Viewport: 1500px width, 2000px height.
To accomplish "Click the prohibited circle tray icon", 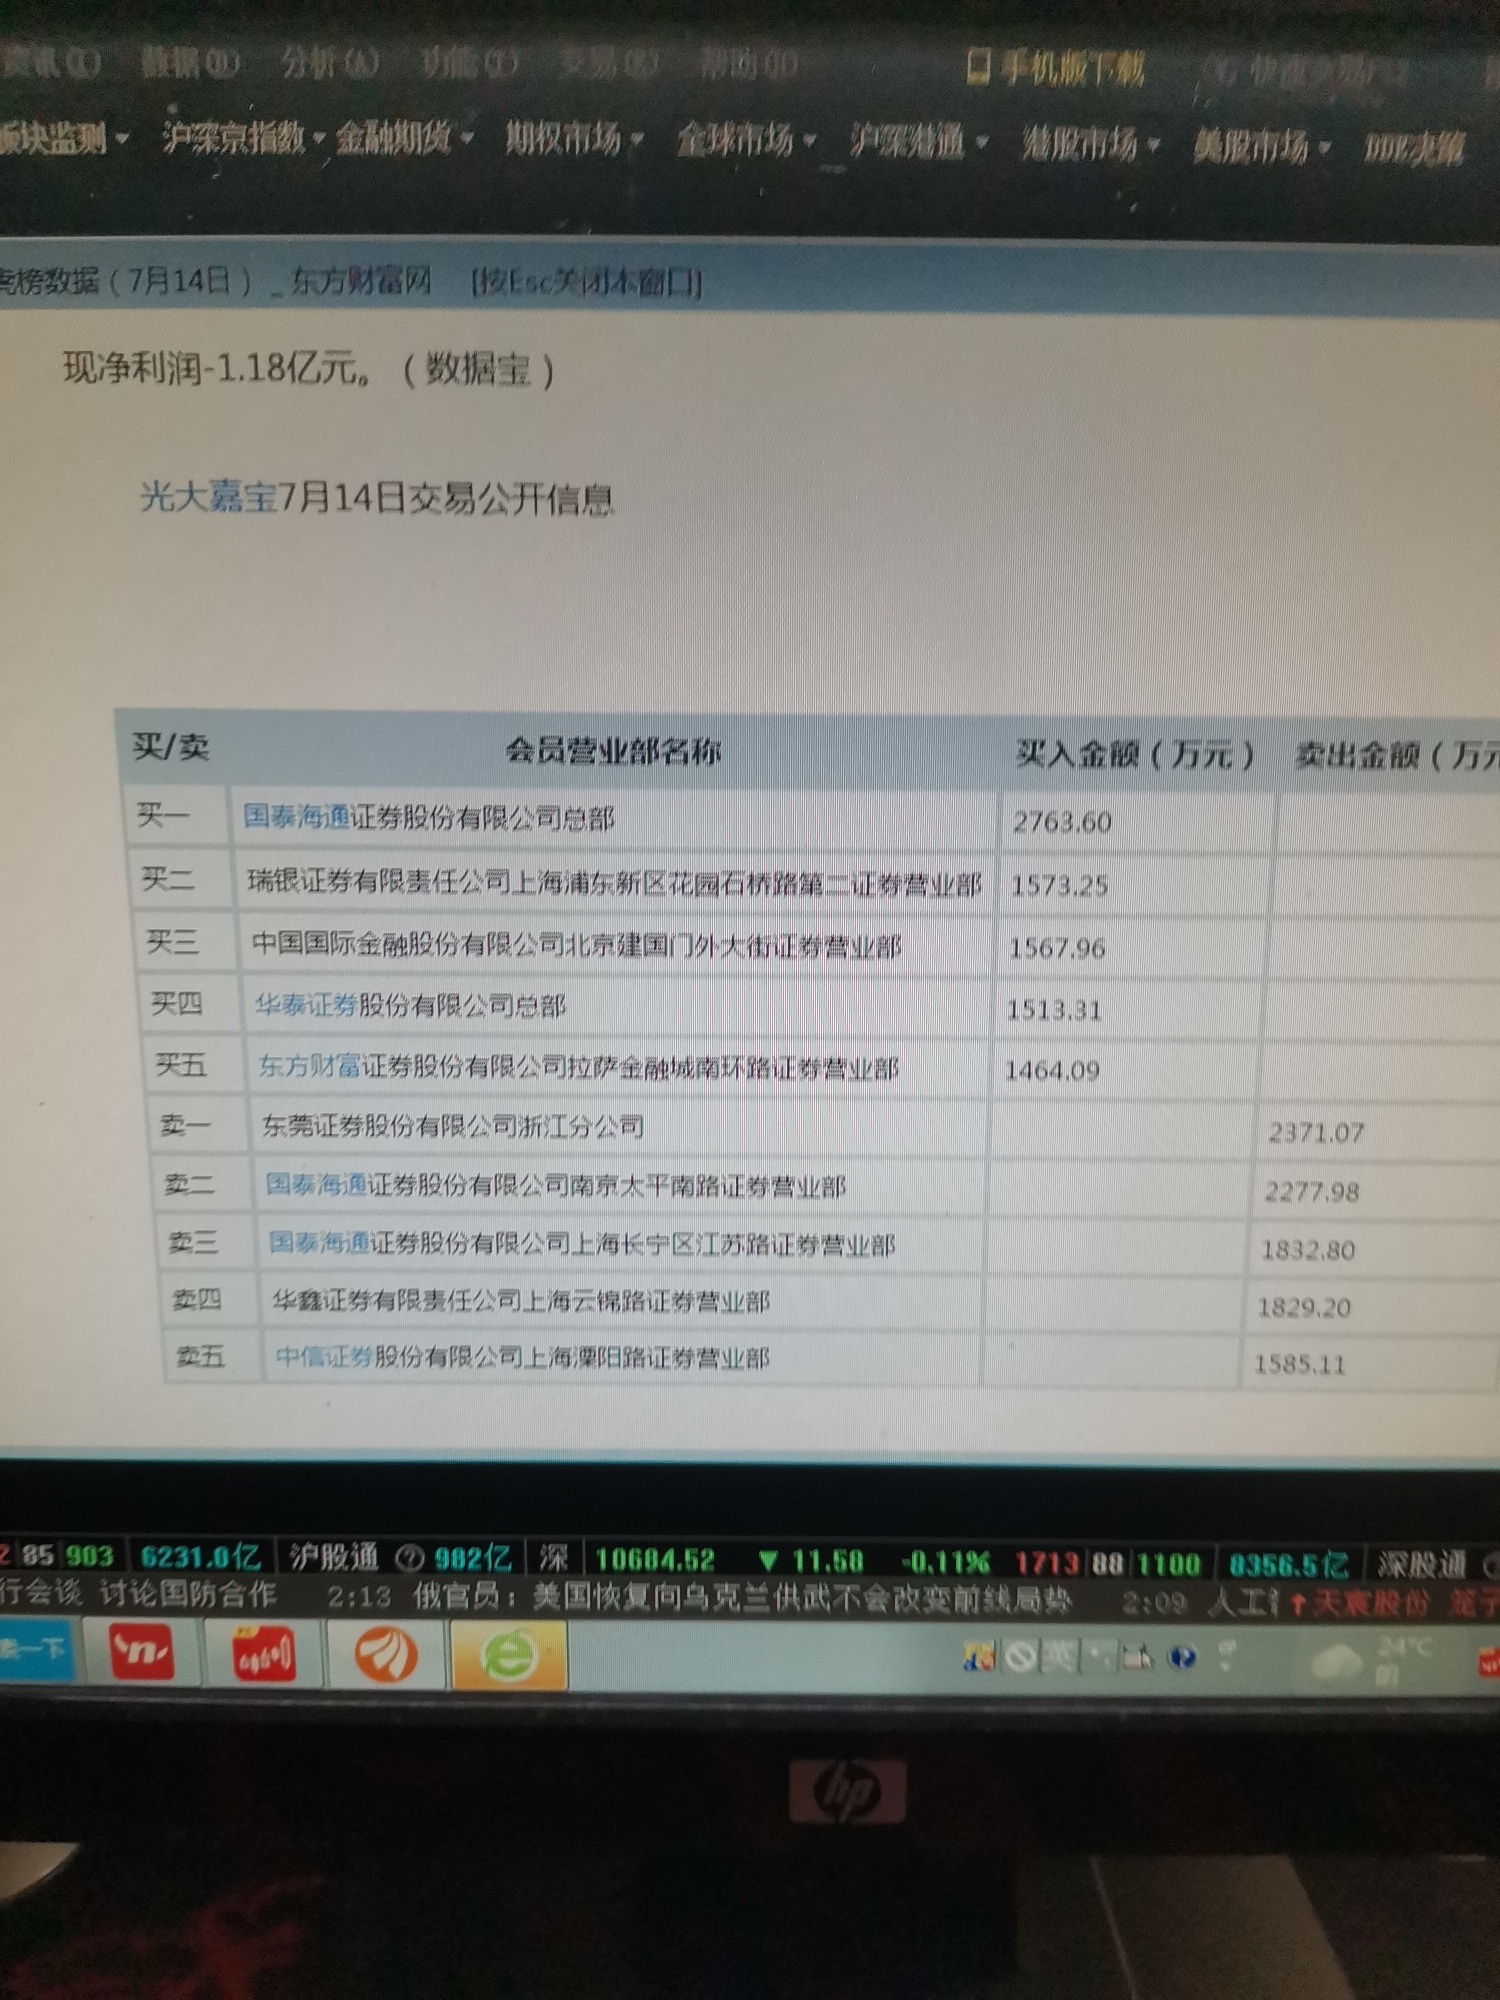I will (x=1020, y=1657).
